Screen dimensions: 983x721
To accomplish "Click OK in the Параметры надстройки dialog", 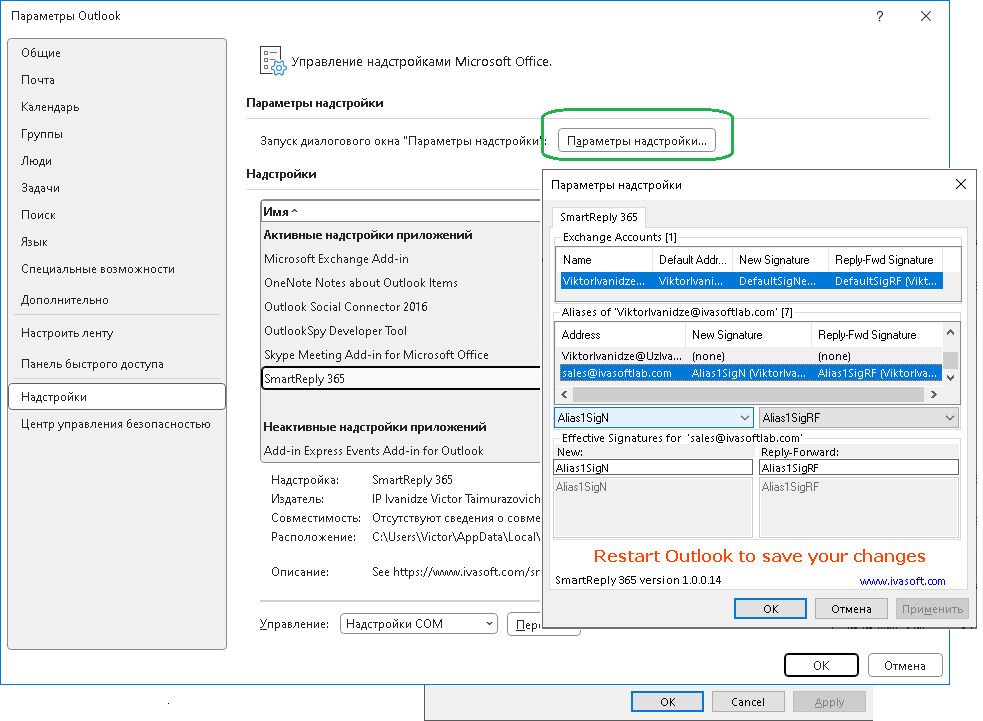I will [x=770, y=609].
